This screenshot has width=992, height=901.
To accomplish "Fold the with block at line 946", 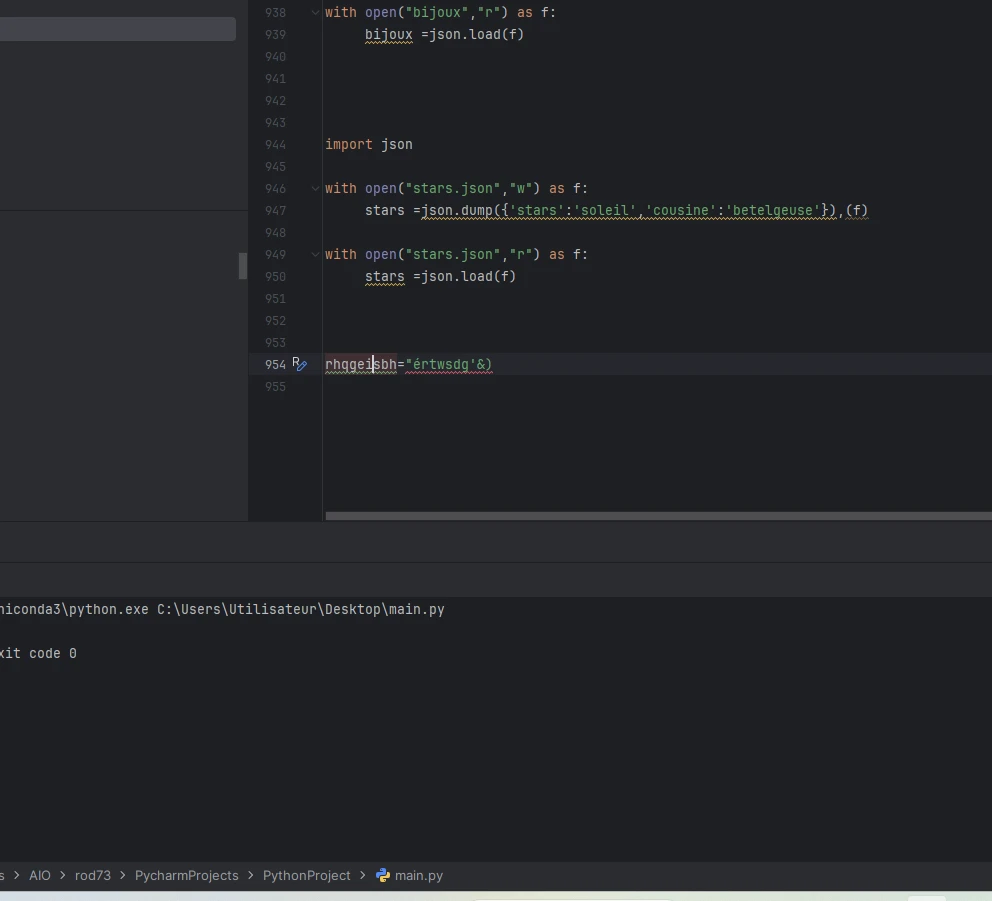I will point(316,189).
